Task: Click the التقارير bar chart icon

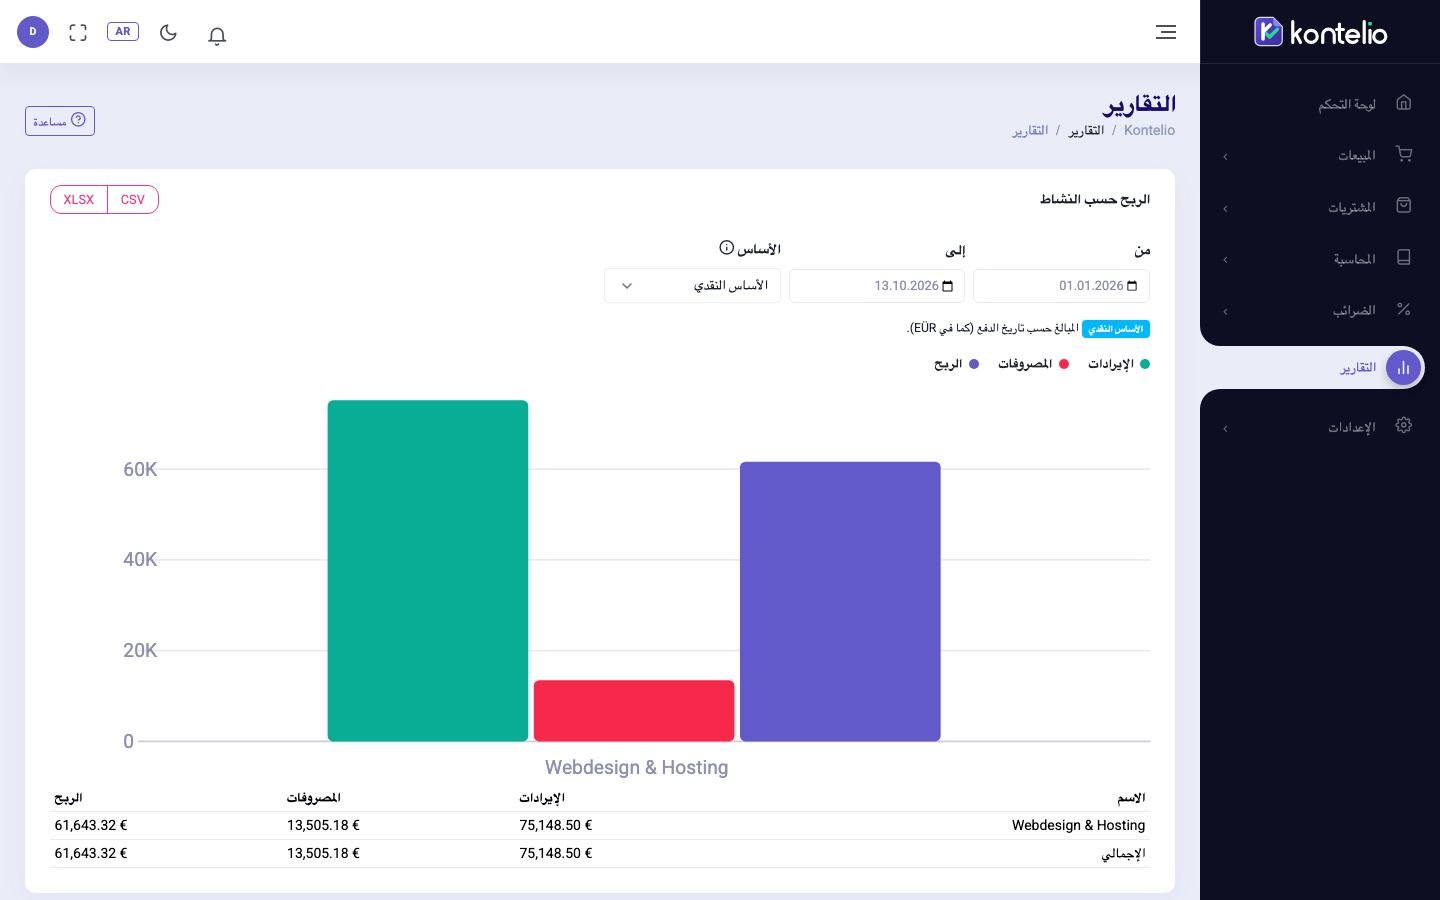Action: tap(1404, 367)
